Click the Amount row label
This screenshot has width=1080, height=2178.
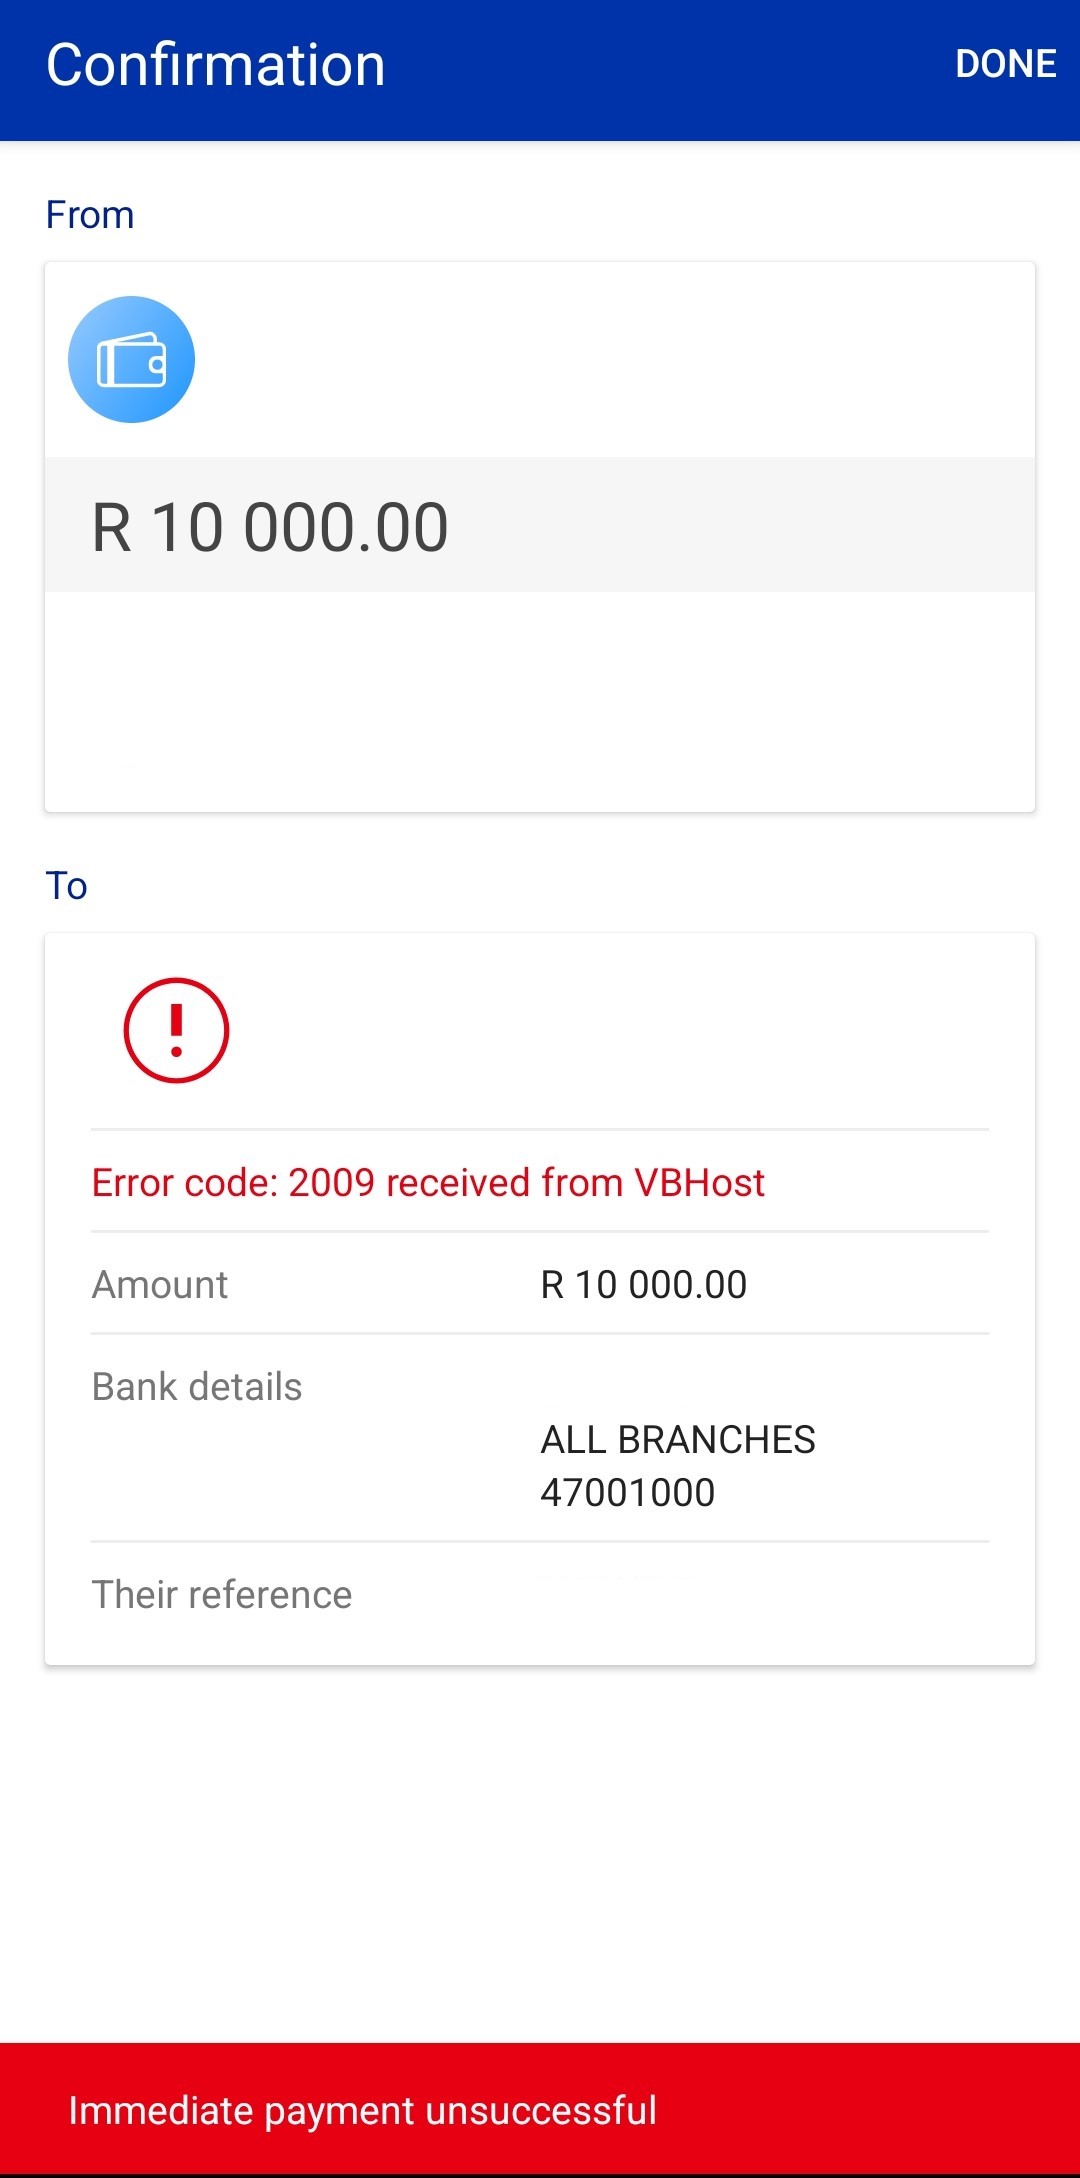pos(160,1285)
